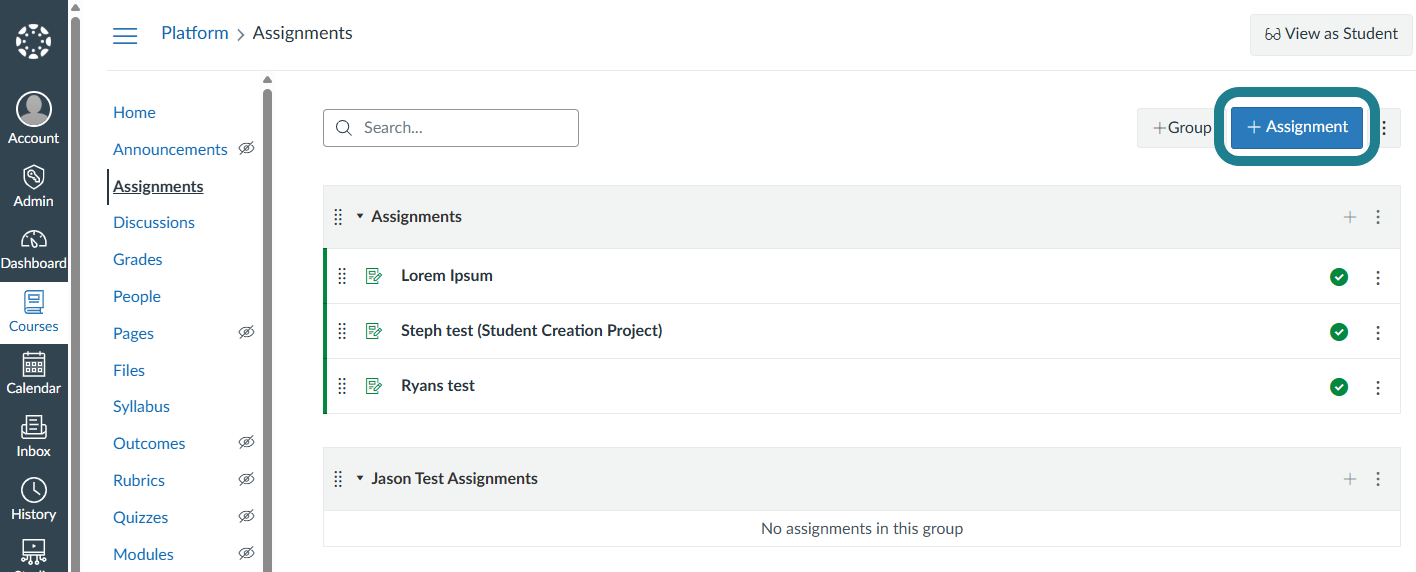Click the hidden eye icon beside Rubrics

click(246, 479)
